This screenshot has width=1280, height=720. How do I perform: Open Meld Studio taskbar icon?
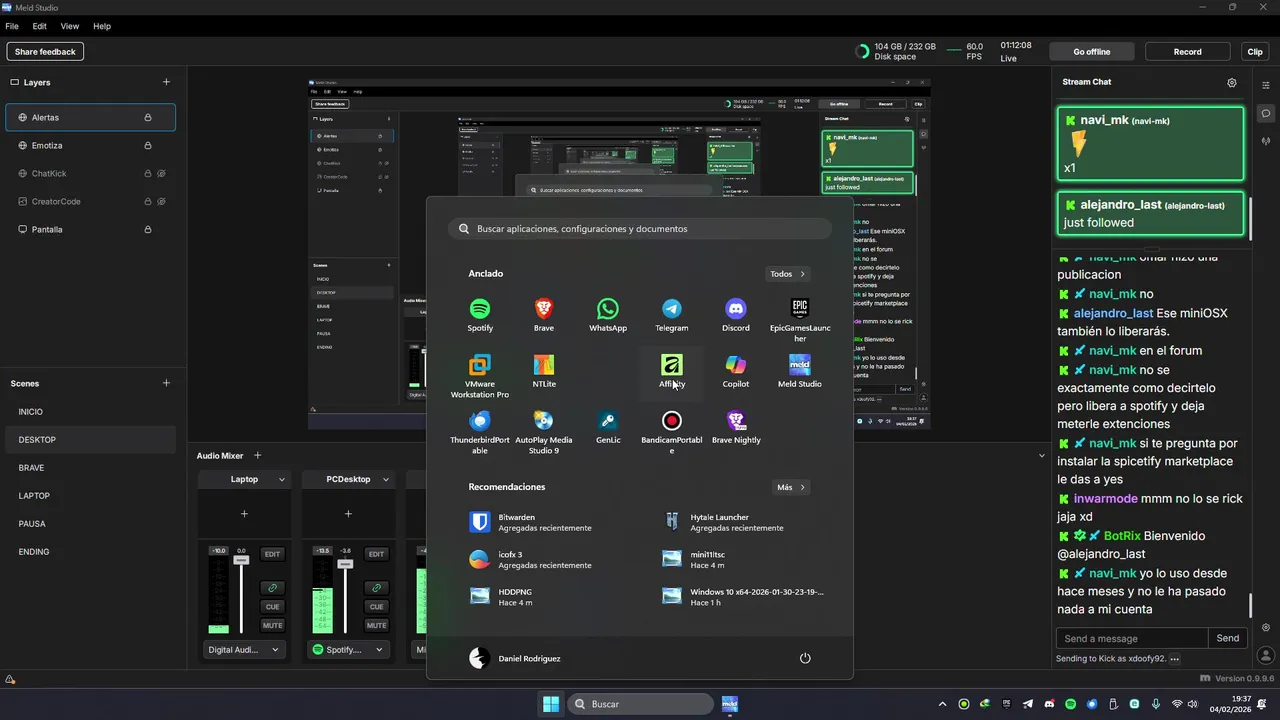click(x=730, y=704)
